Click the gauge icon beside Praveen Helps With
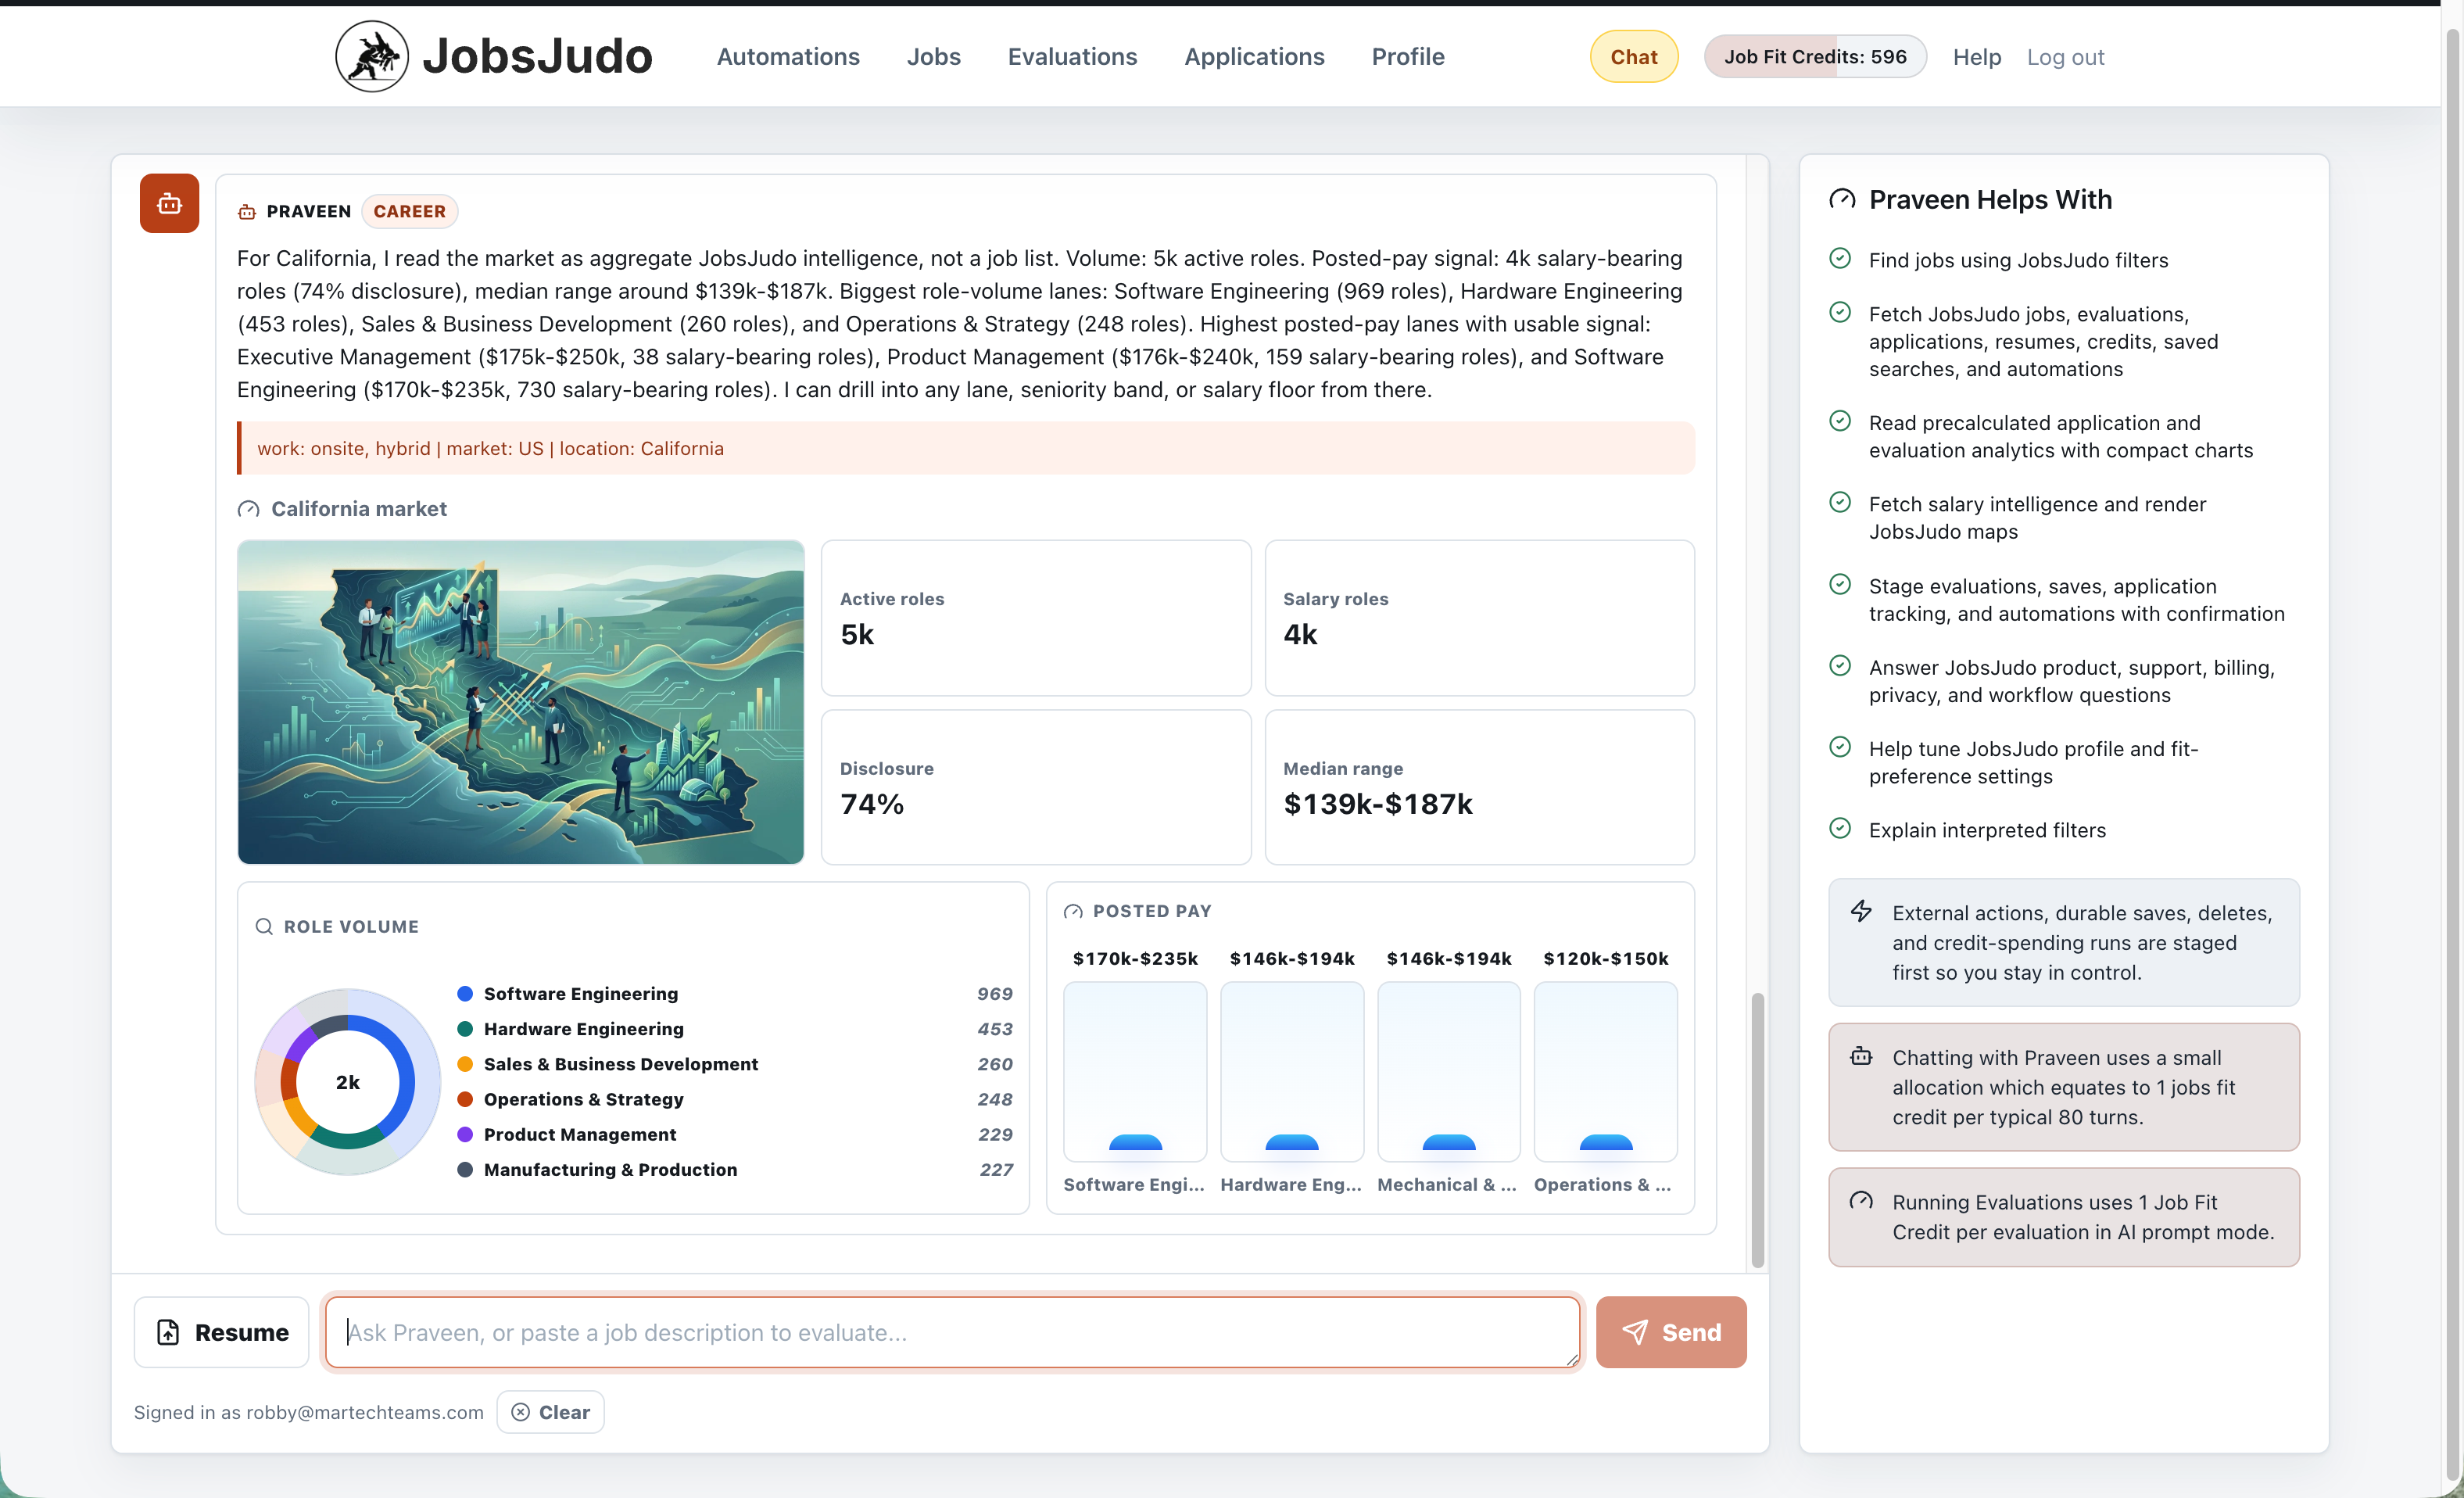 (1841, 199)
